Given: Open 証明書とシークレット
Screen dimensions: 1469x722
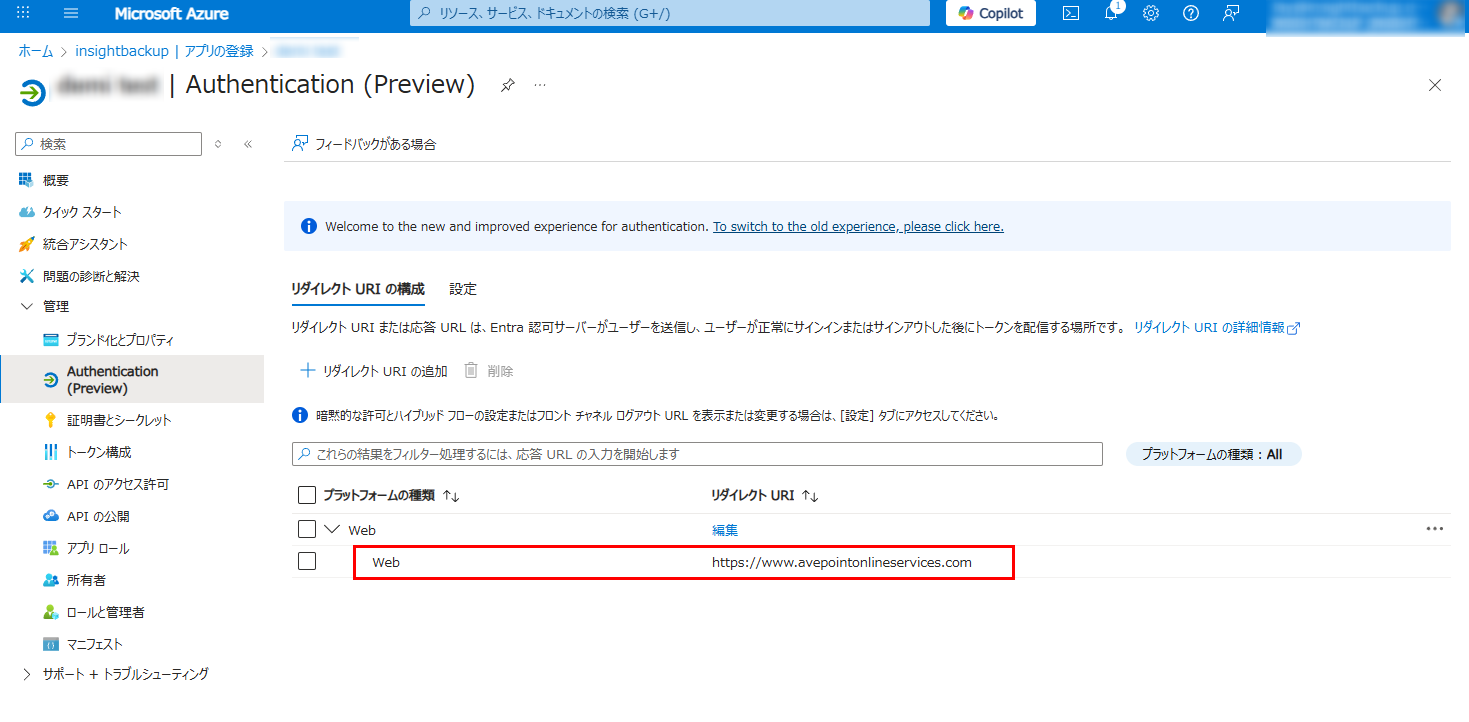Looking at the screenshot, I should click(x=119, y=420).
